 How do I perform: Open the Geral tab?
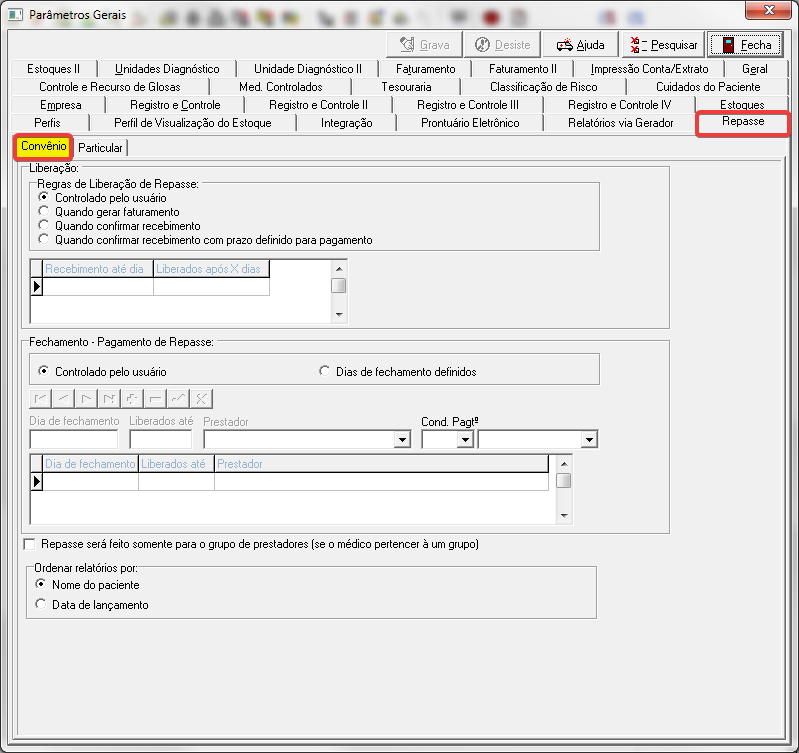click(x=755, y=69)
